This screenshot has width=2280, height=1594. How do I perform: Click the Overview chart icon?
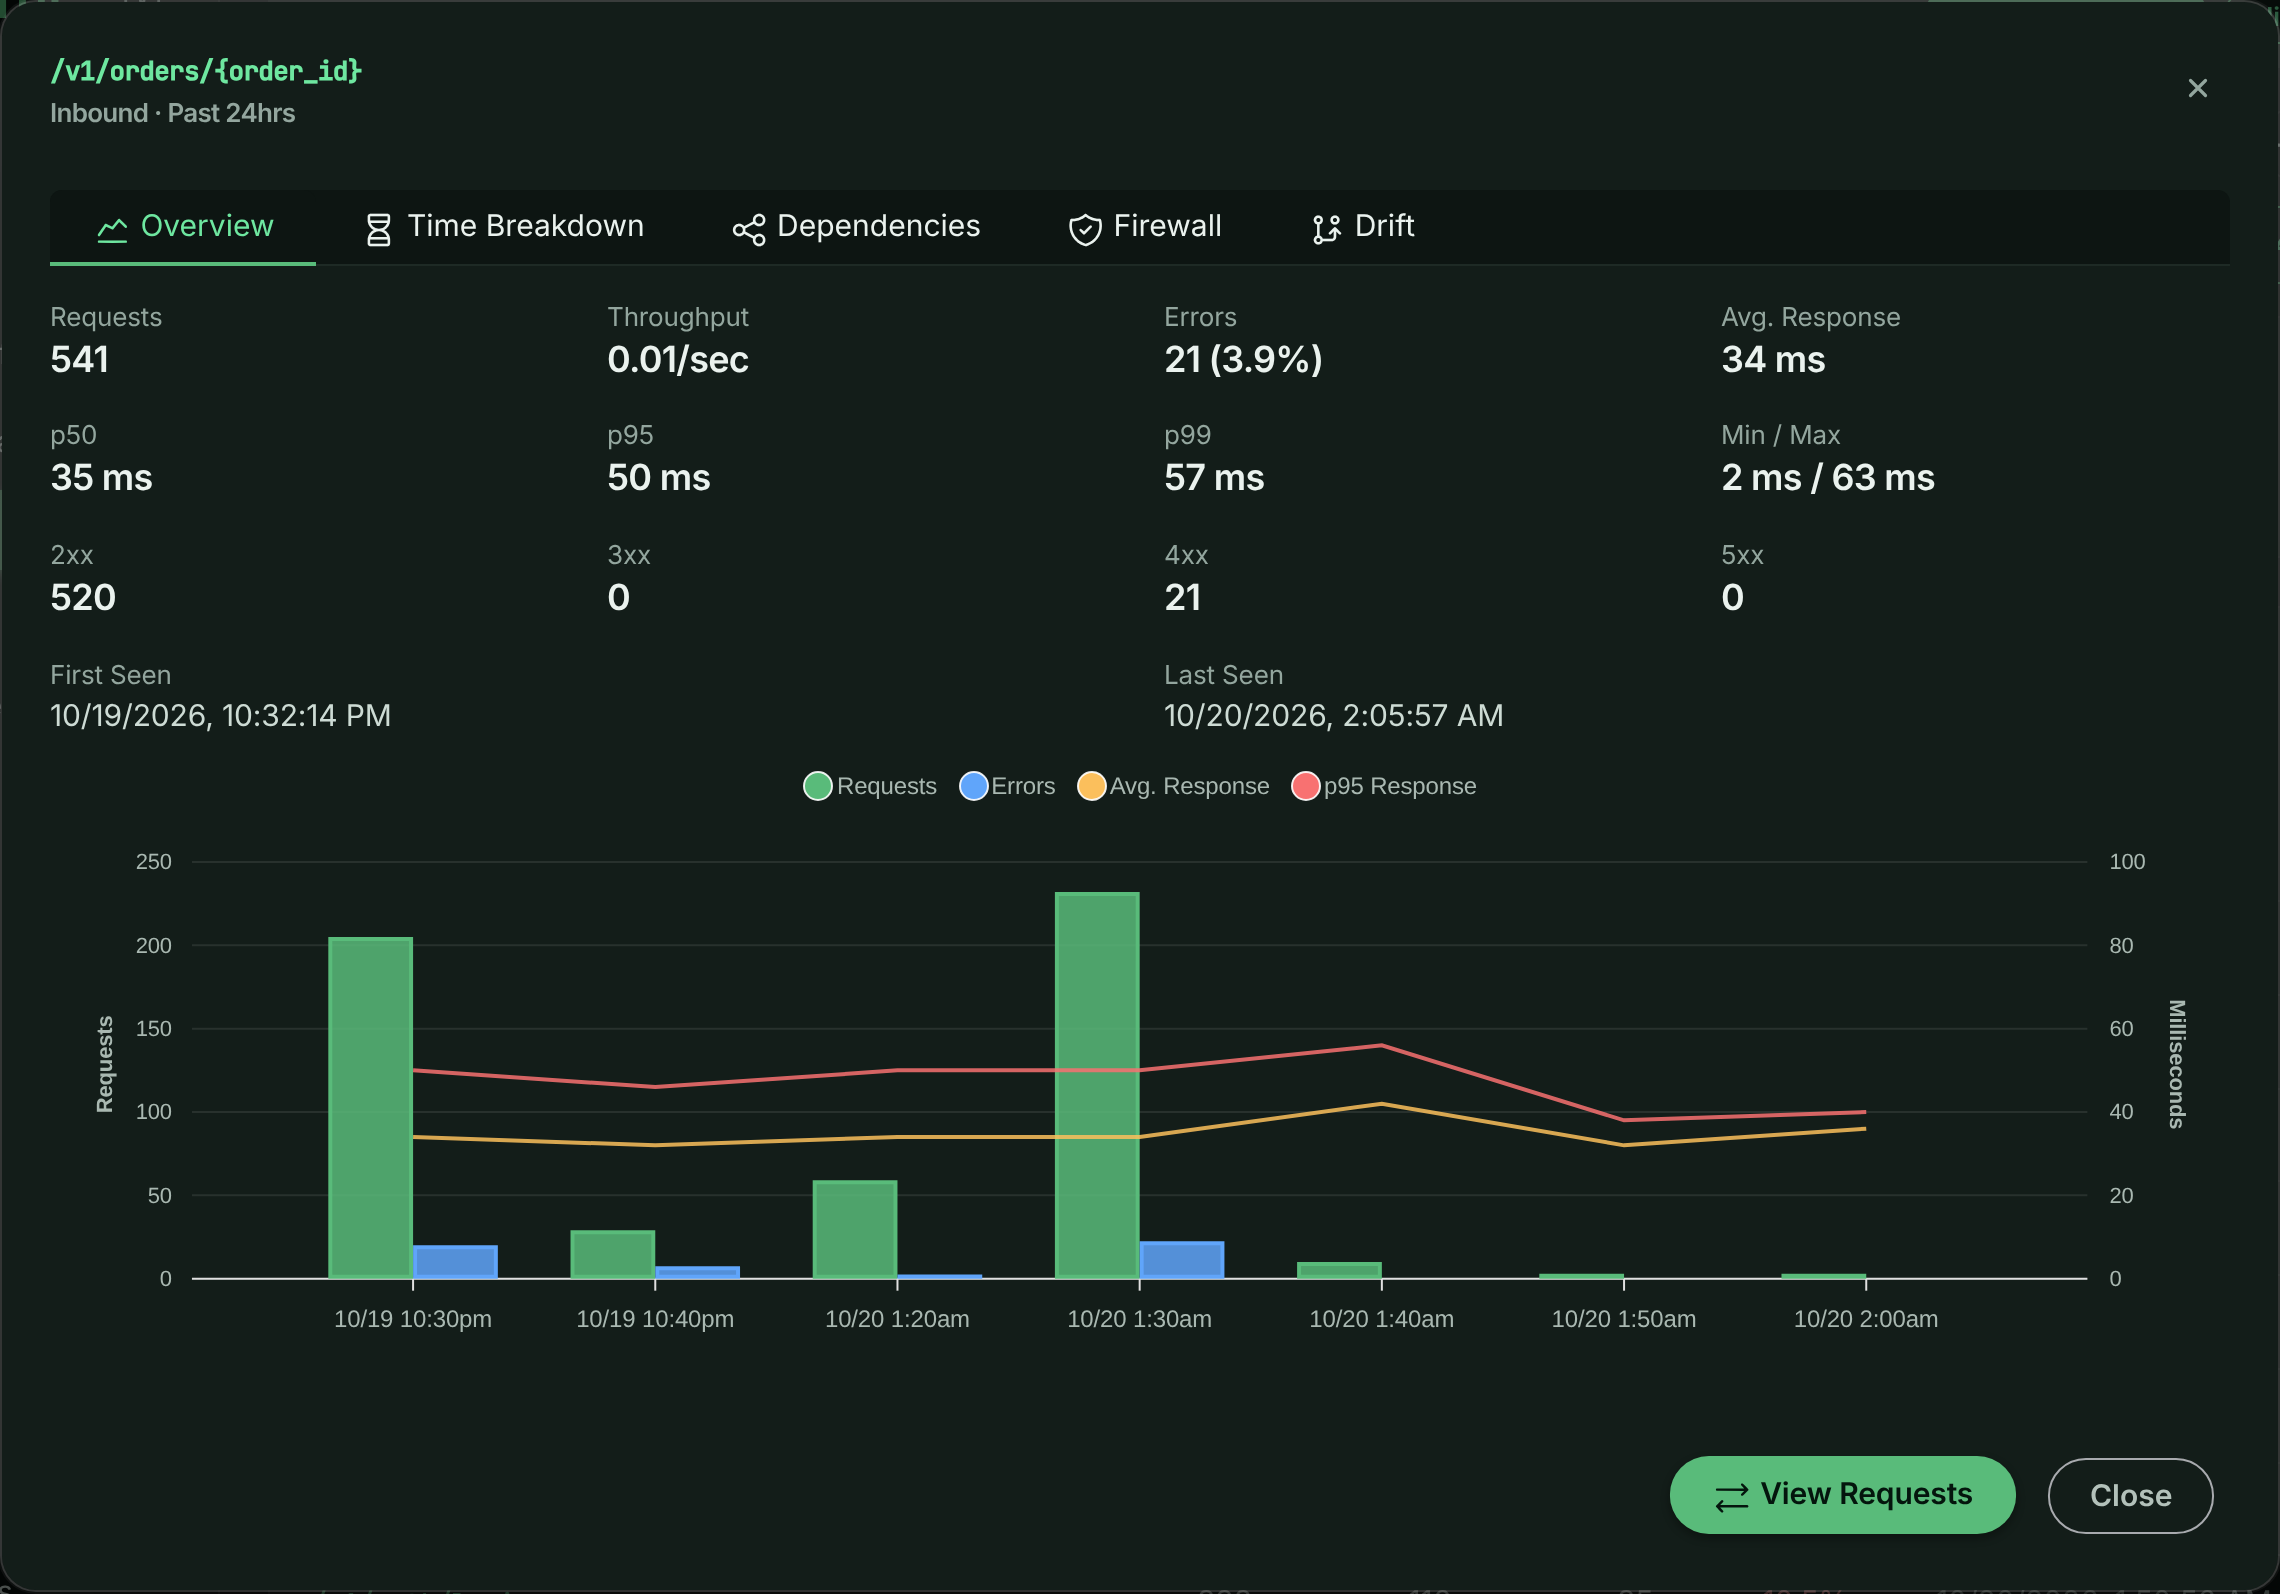coord(112,229)
